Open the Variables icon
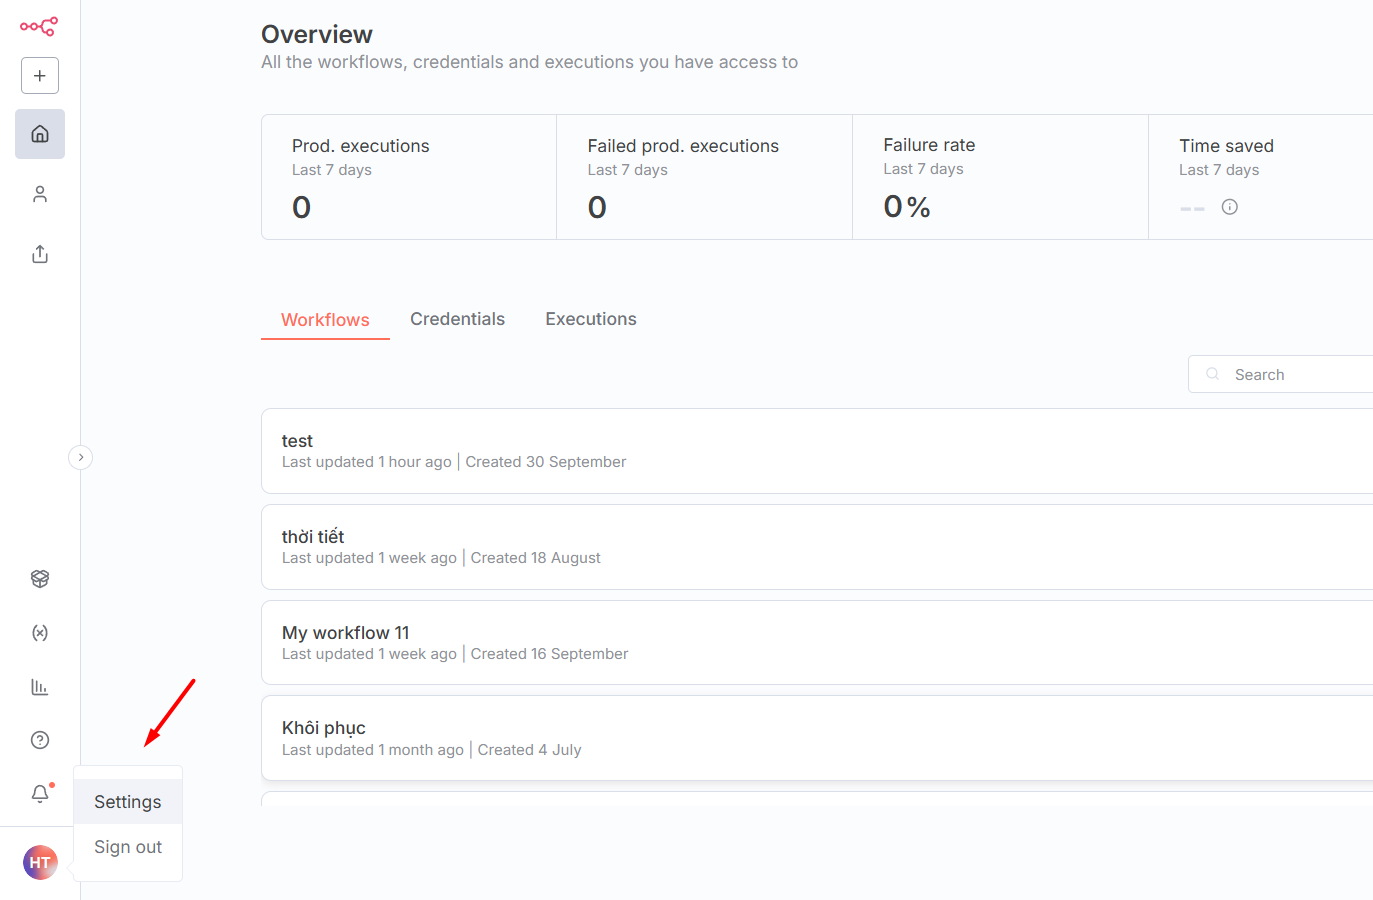1373x900 pixels. coord(40,633)
